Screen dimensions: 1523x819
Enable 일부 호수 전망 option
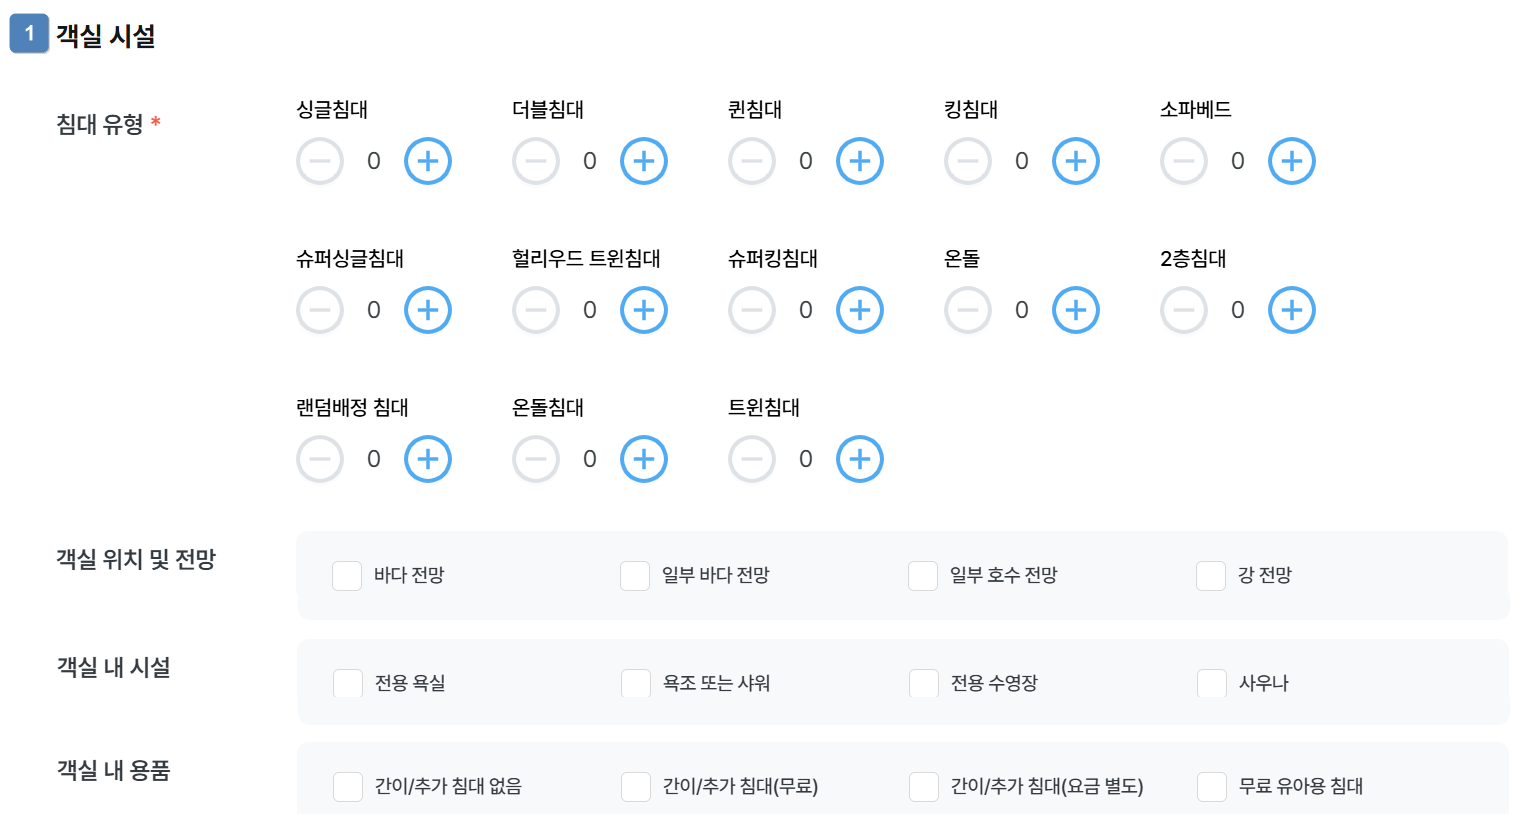click(923, 576)
